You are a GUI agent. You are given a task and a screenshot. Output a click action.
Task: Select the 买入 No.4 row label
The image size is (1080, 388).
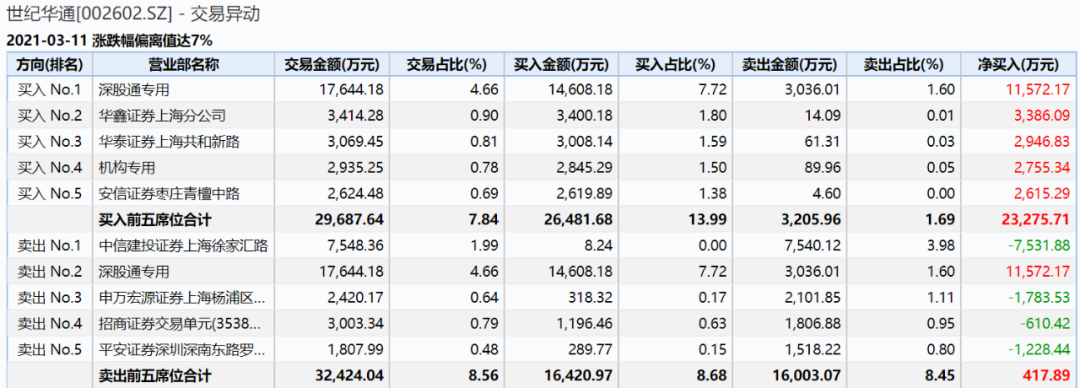coord(49,167)
